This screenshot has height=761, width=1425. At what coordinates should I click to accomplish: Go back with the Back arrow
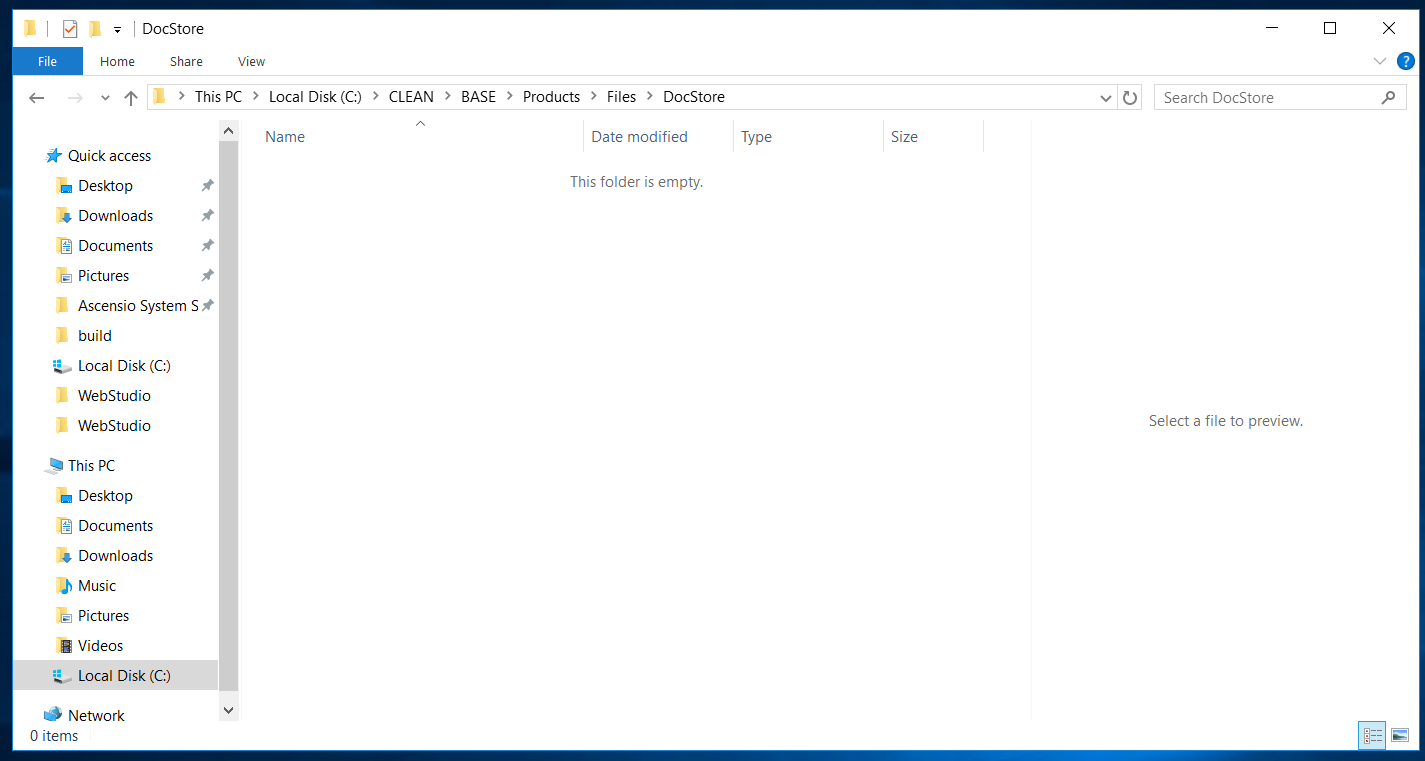[x=37, y=97]
